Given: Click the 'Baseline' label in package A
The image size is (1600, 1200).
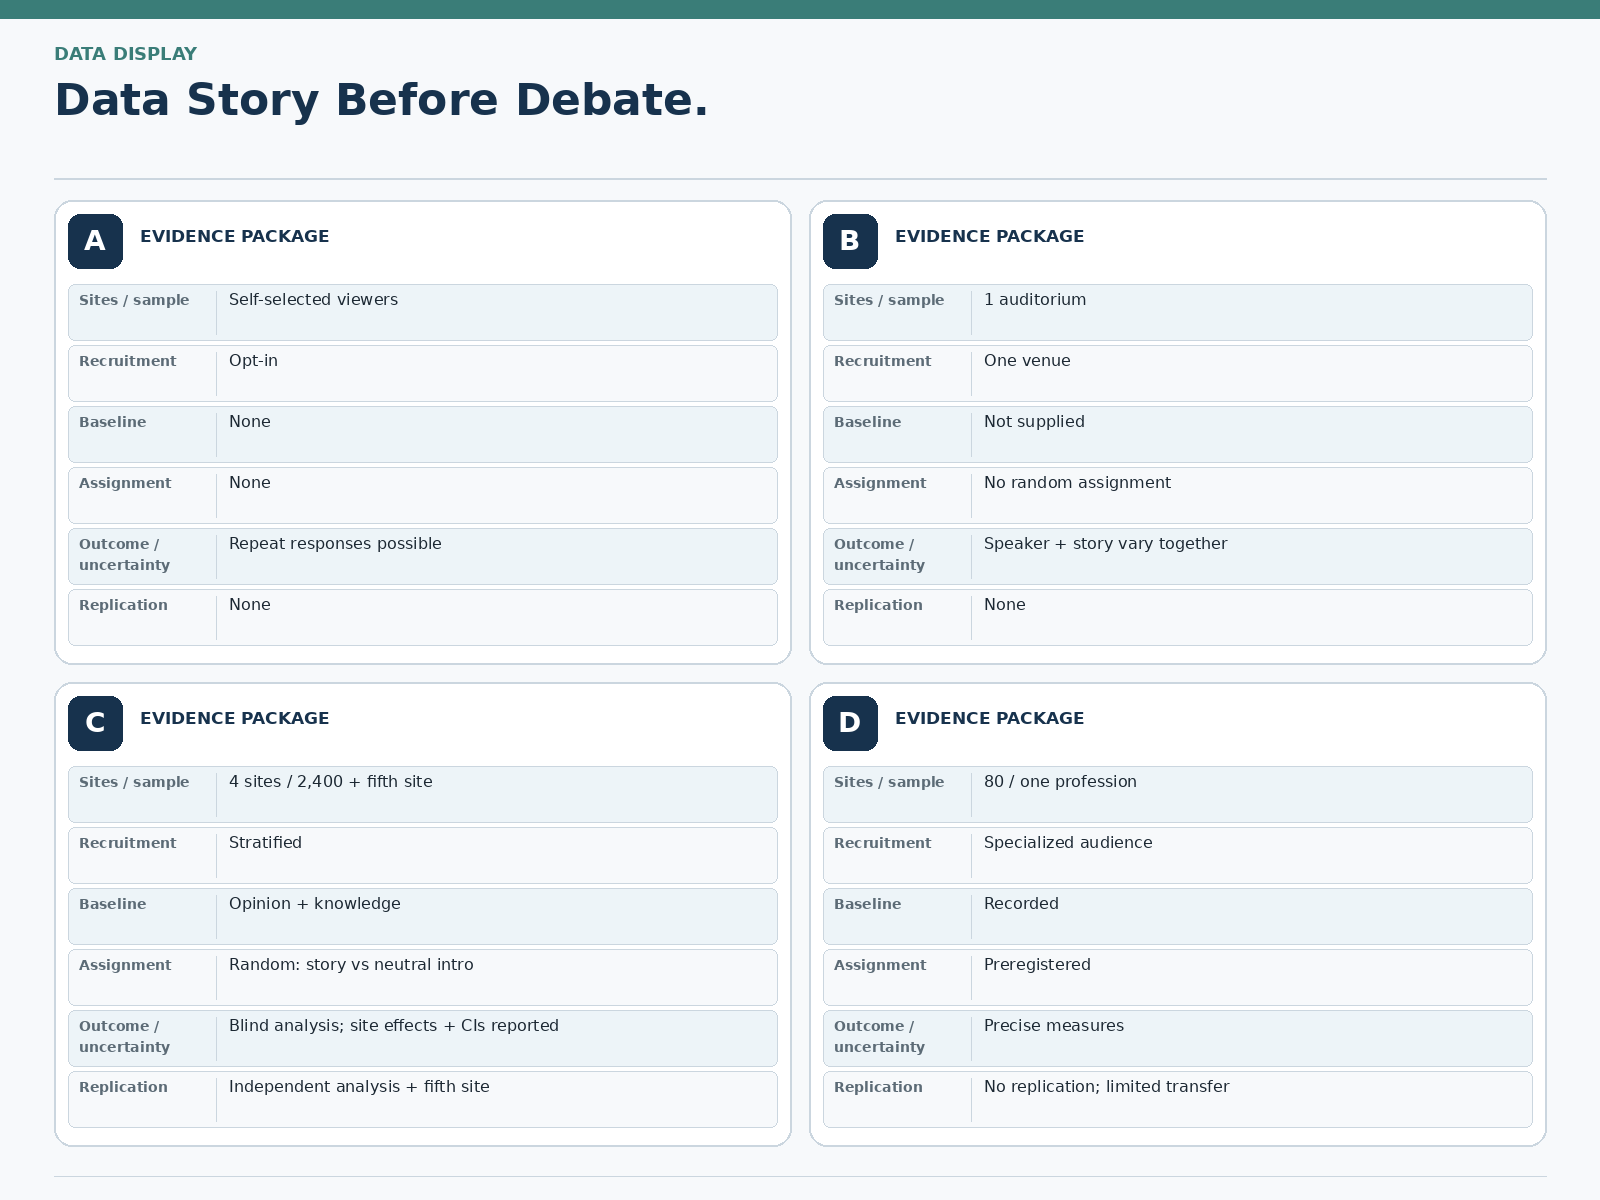Looking at the screenshot, I should point(112,422).
